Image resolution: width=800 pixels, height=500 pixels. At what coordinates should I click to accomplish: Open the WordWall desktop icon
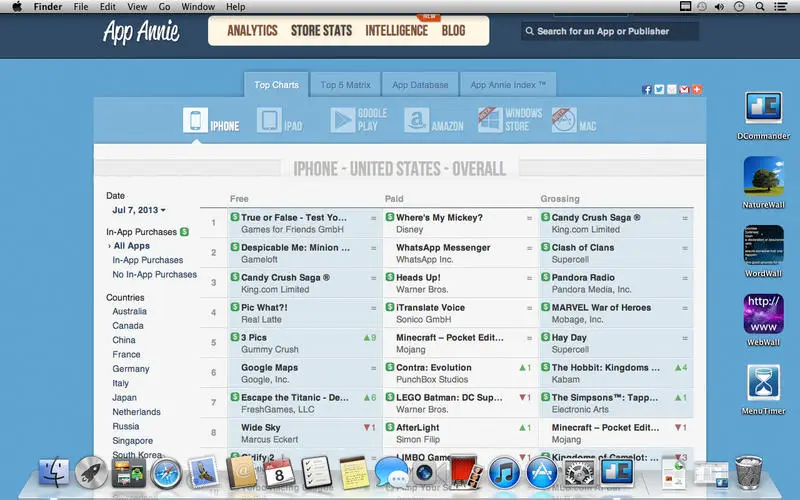(763, 245)
